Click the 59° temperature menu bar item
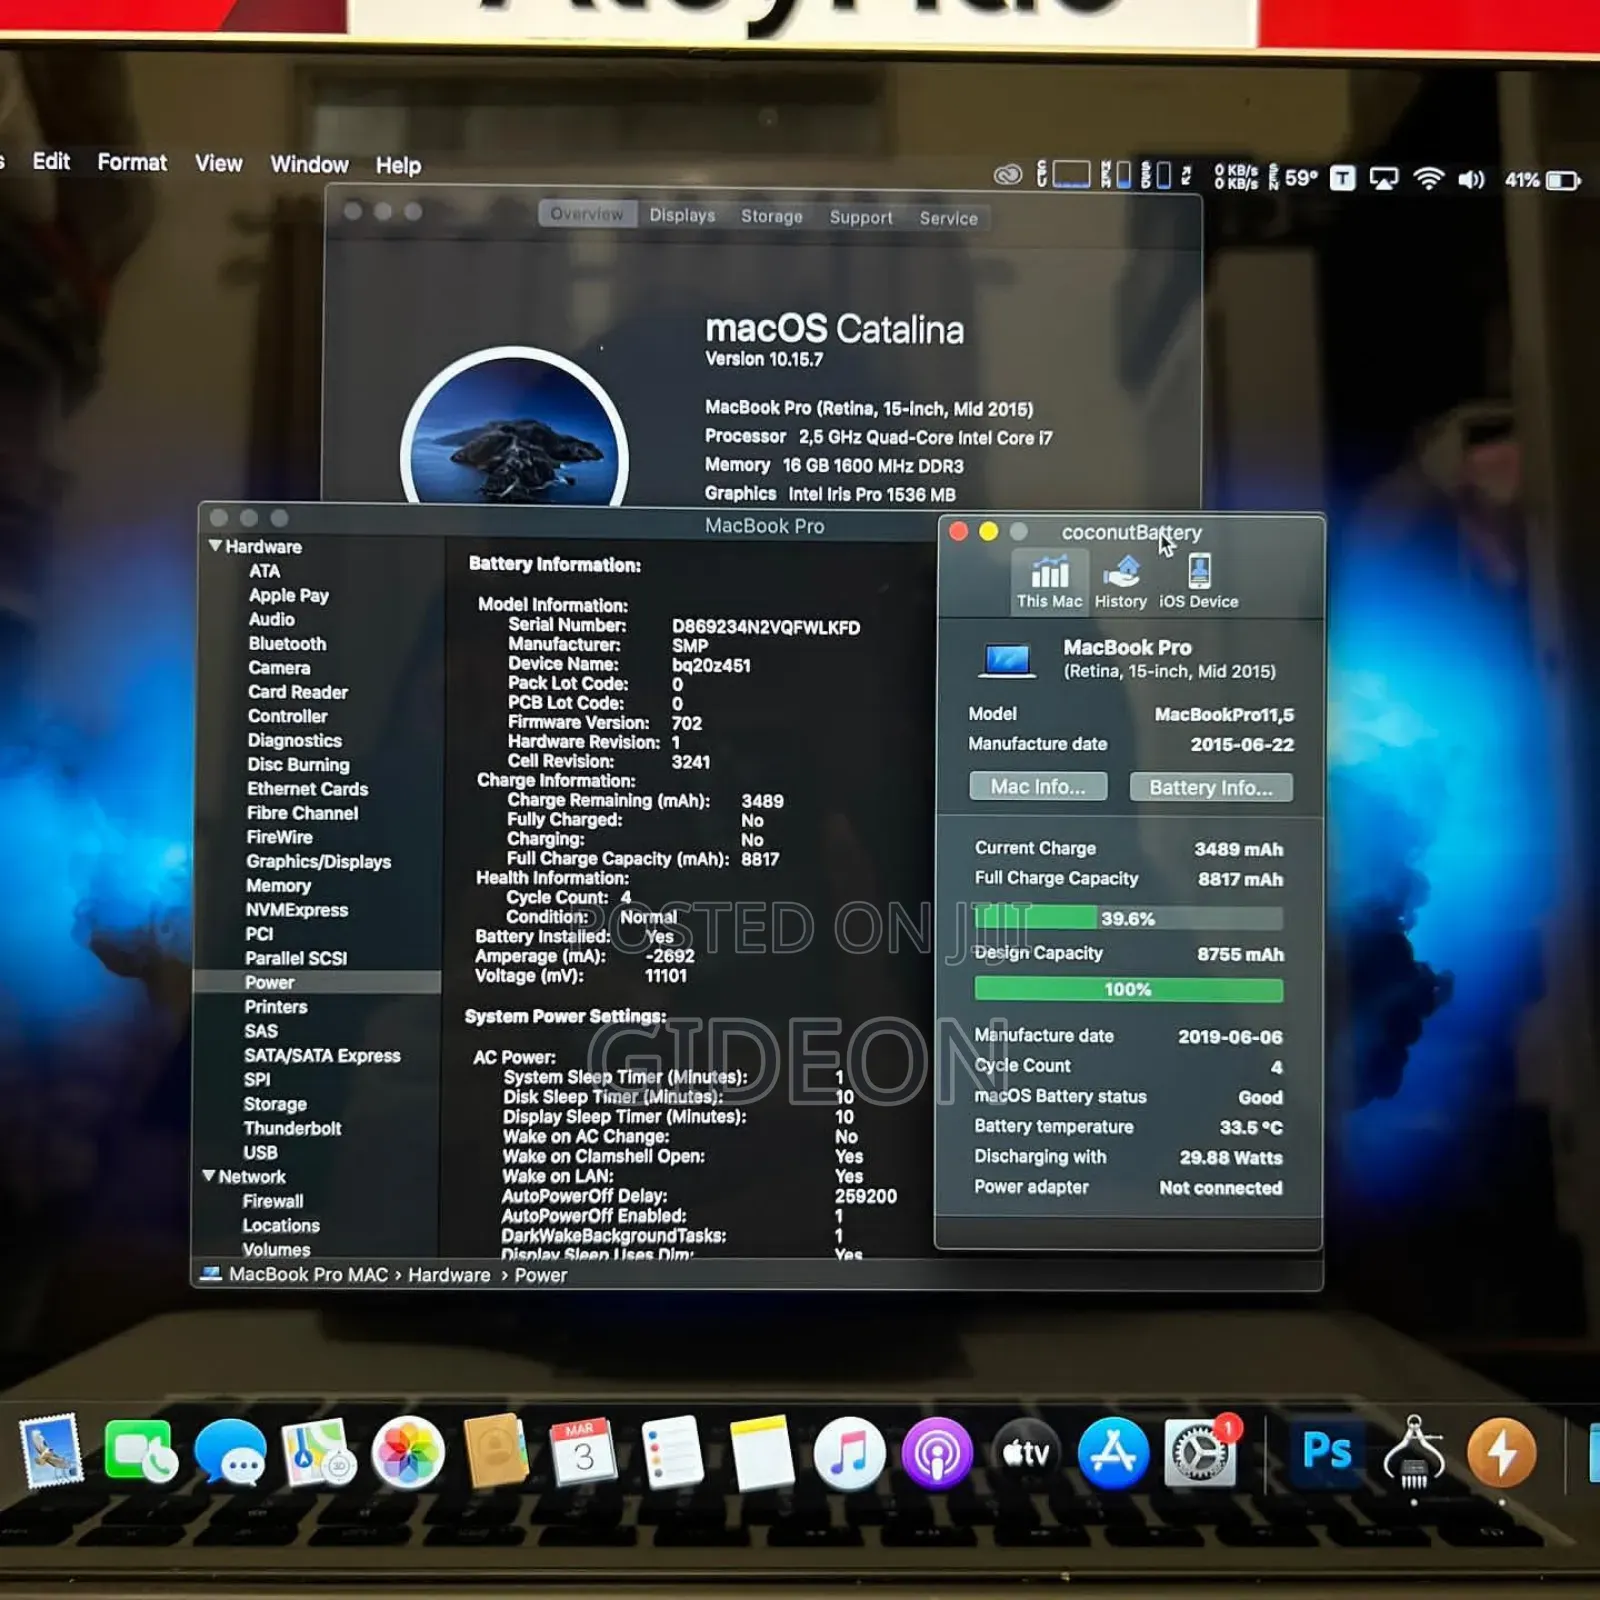Screen dimensions: 1600x1600 coord(1293,178)
